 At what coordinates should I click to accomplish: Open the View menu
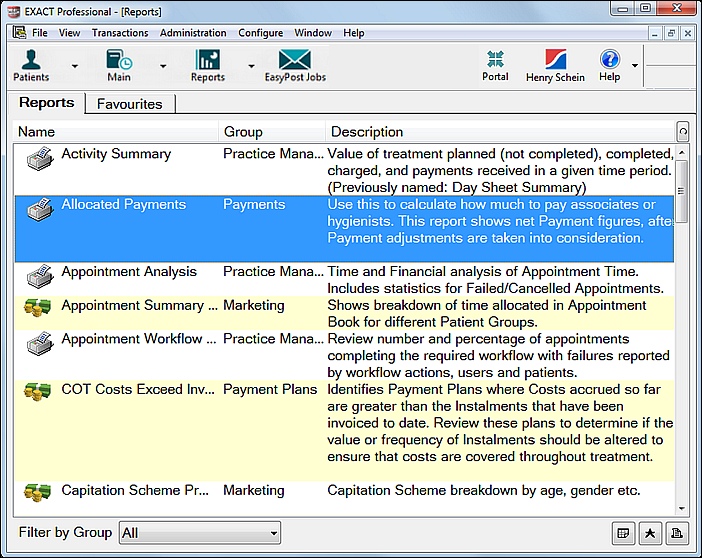[x=69, y=33]
